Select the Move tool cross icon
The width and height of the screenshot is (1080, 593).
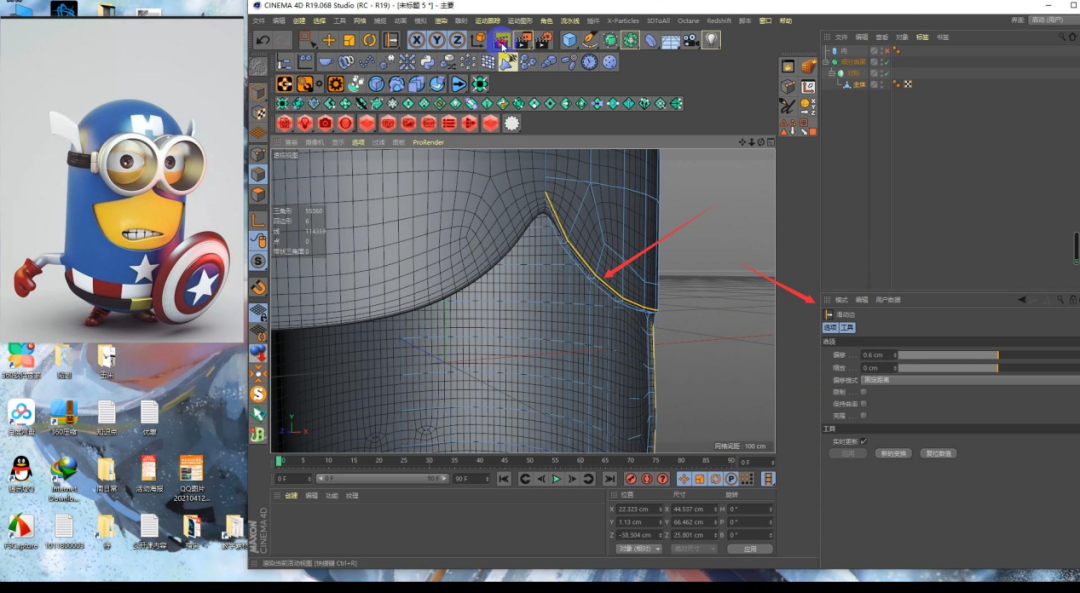pyautogui.click(x=329, y=40)
